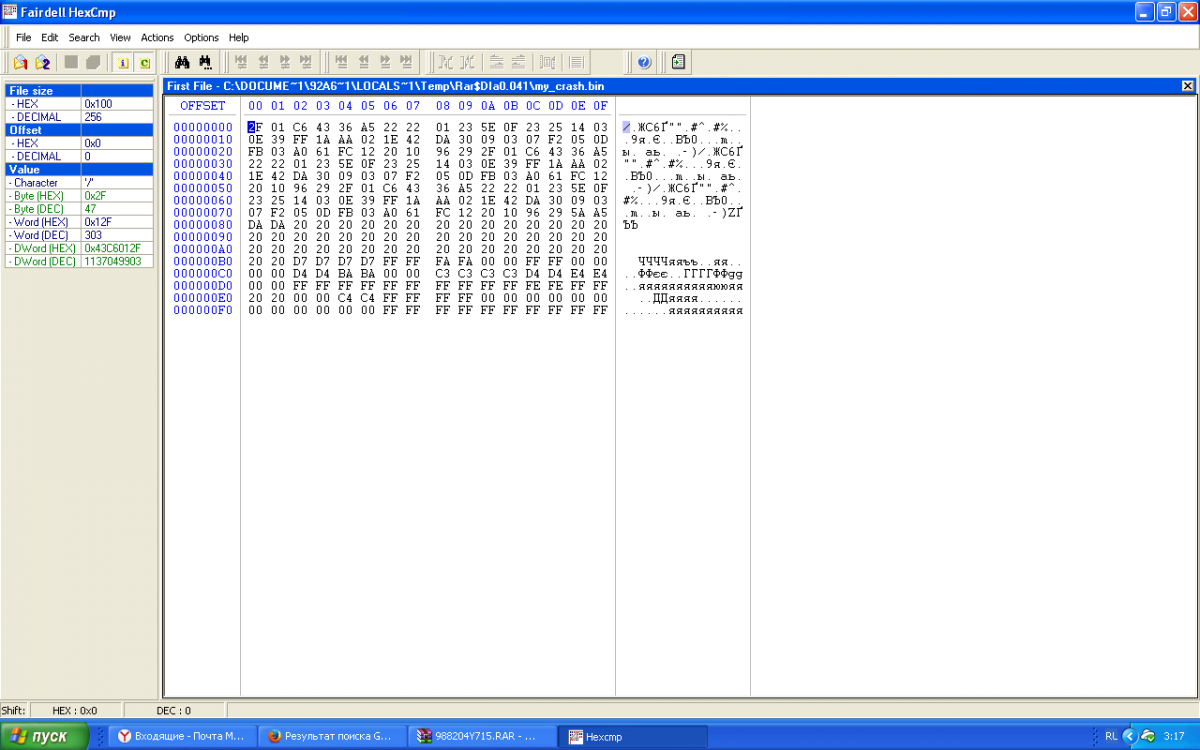
Task: Open the blue question mark Help icon
Action: pyautogui.click(x=644, y=62)
